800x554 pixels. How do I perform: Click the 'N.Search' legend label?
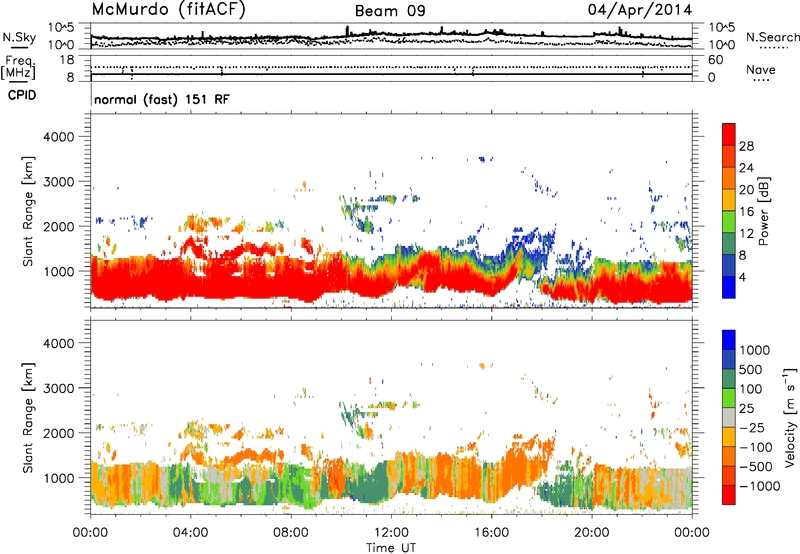coord(772,37)
